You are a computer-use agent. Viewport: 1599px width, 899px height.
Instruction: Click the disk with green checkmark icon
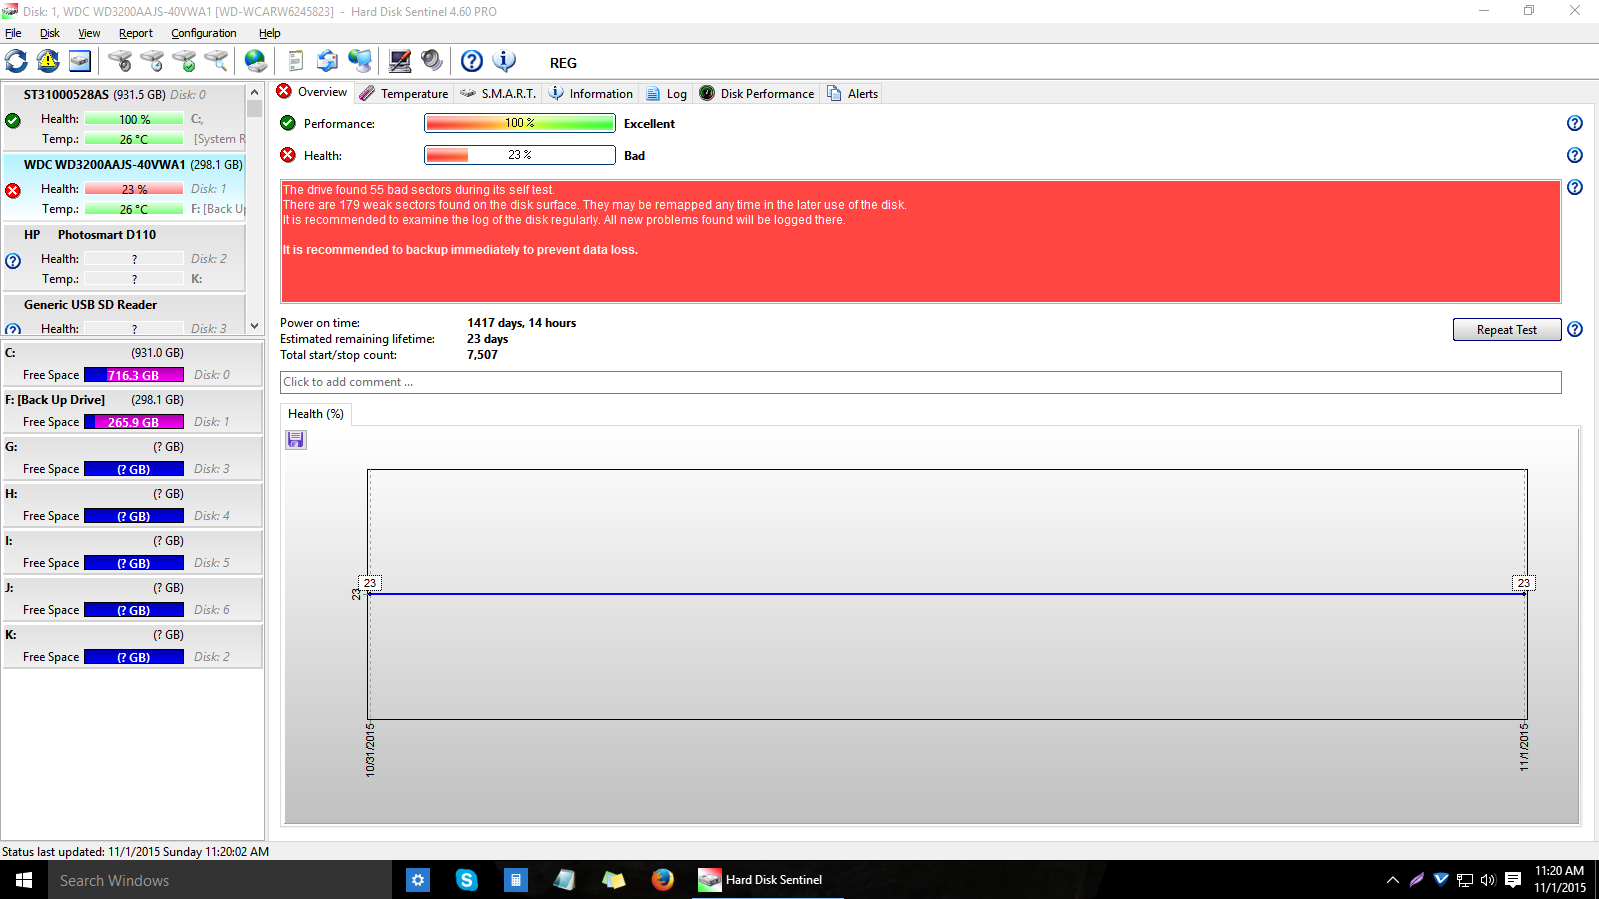tap(184, 62)
